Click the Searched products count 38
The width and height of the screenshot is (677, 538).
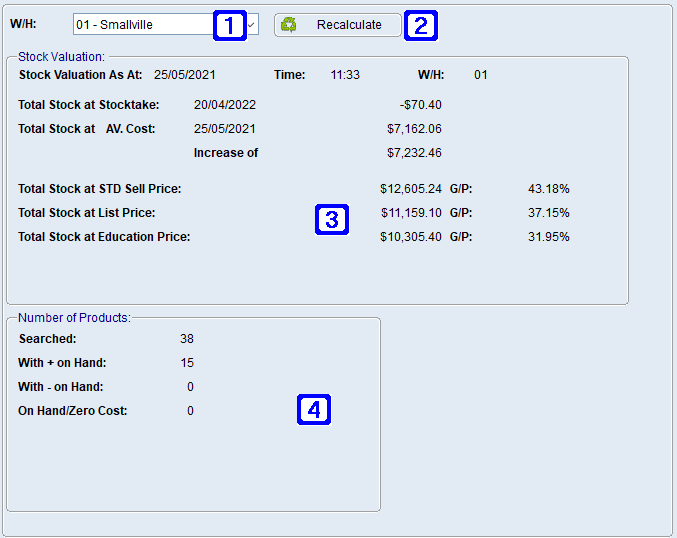(x=187, y=339)
